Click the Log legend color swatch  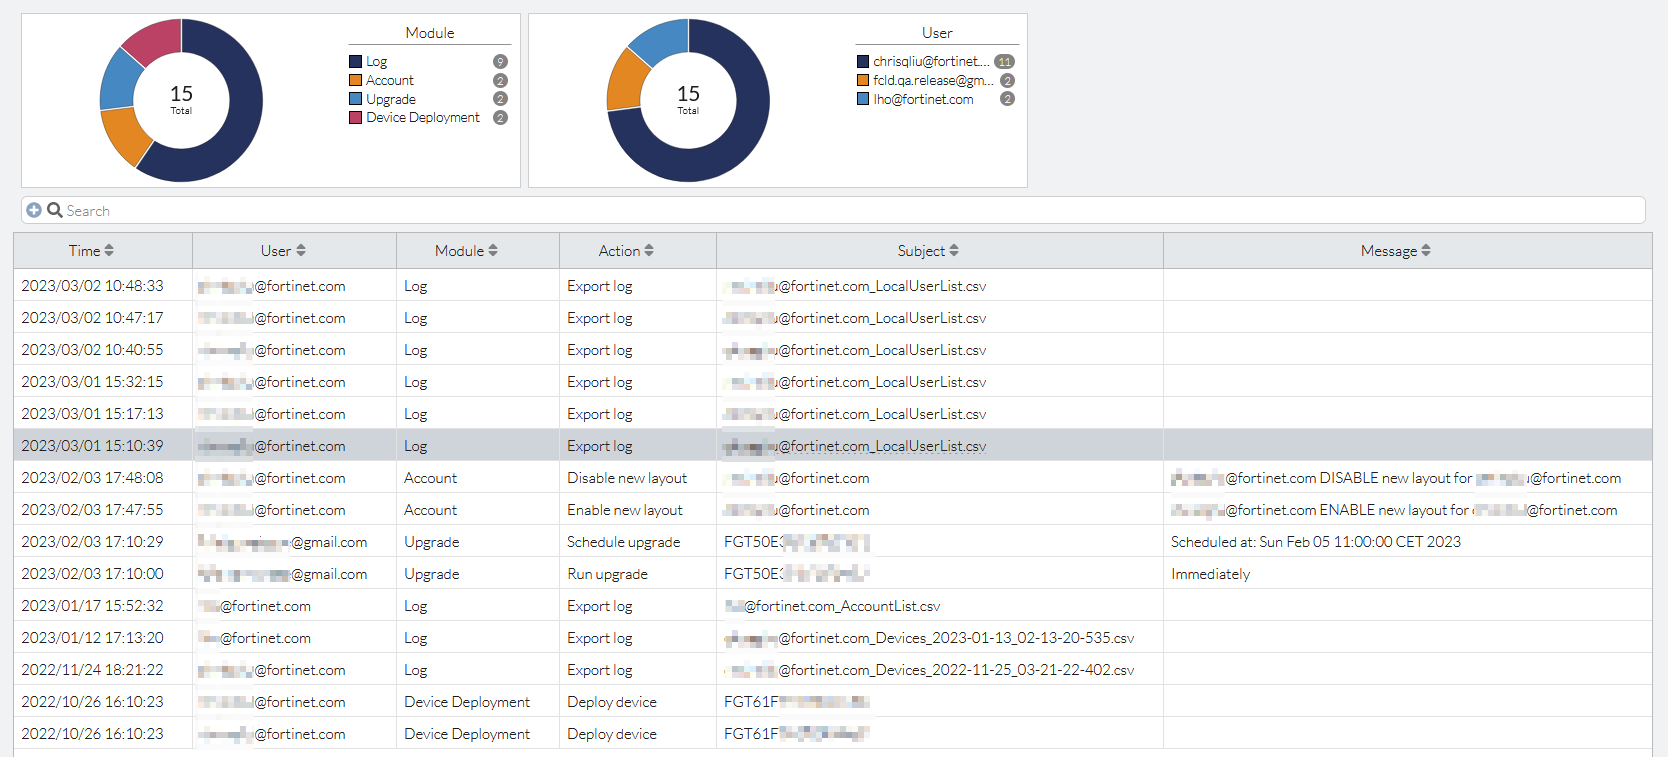click(x=355, y=62)
